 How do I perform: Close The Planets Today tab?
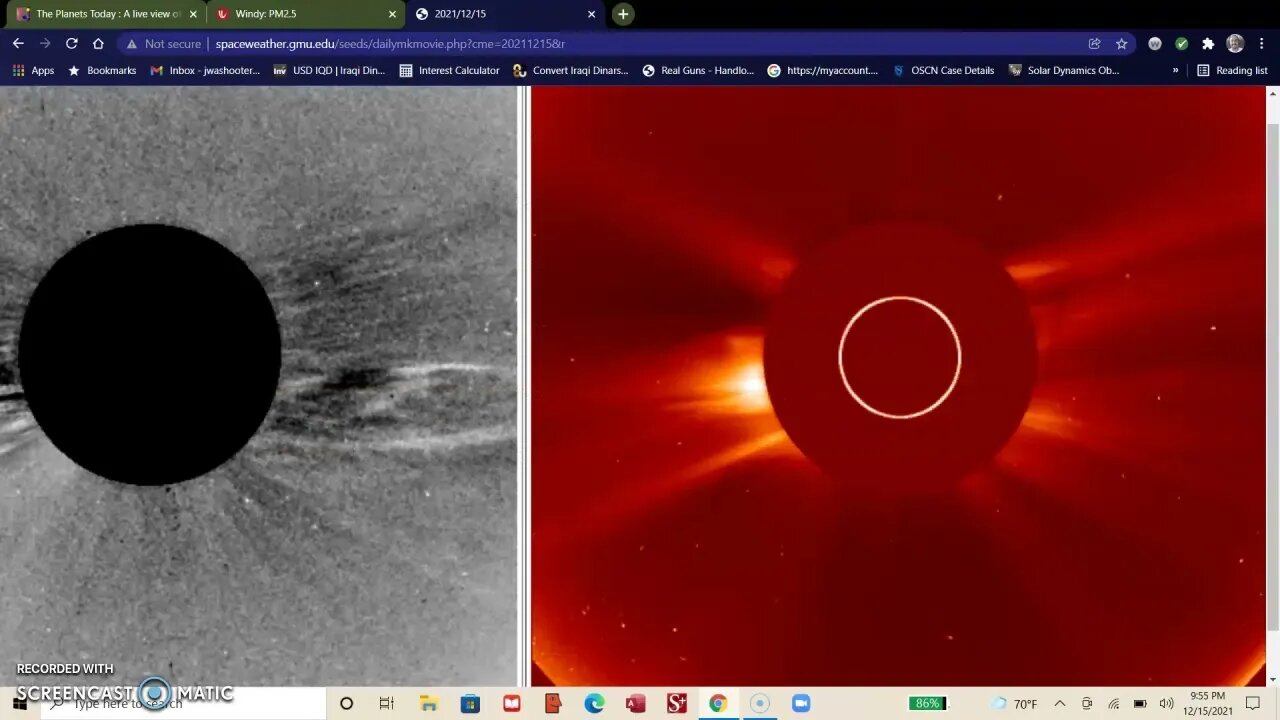click(x=193, y=14)
